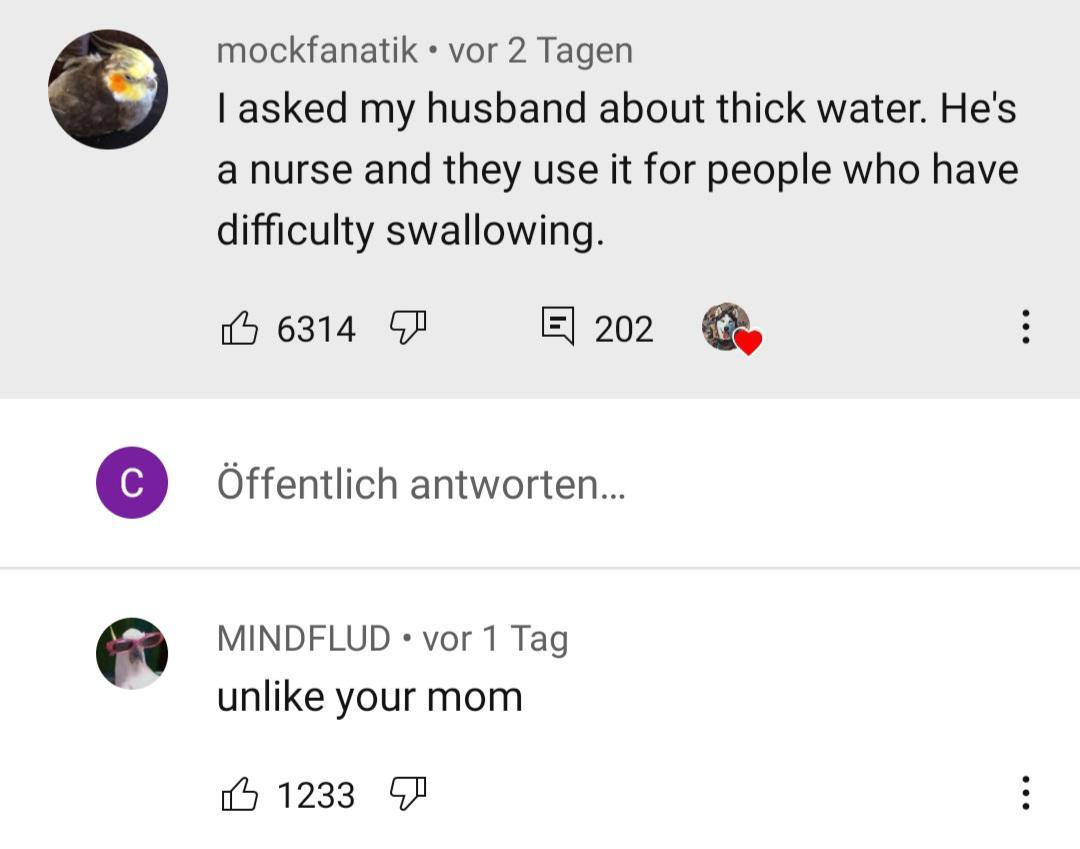Visit MINDFLUD's channel via username
1080x849 pixels.
click(304, 638)
